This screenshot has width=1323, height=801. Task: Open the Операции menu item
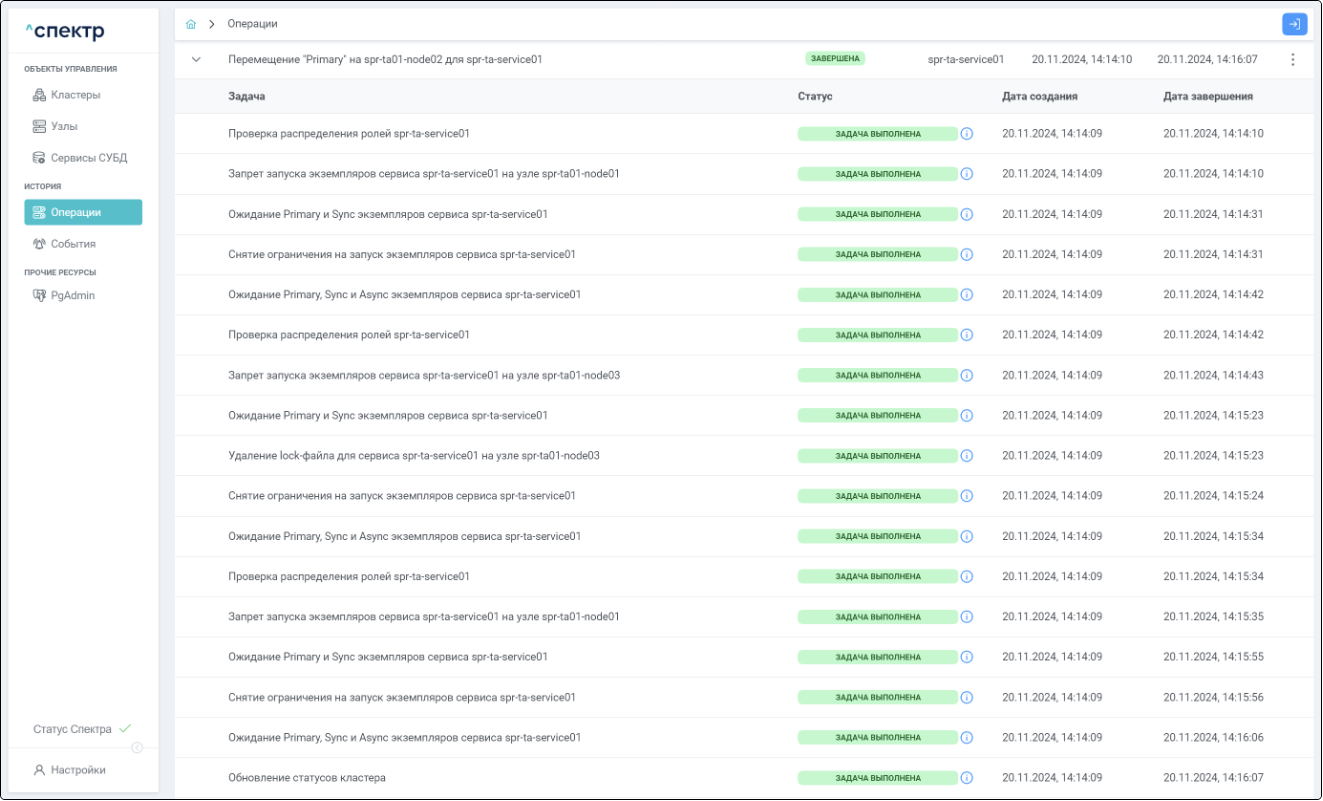pos(83,213)
